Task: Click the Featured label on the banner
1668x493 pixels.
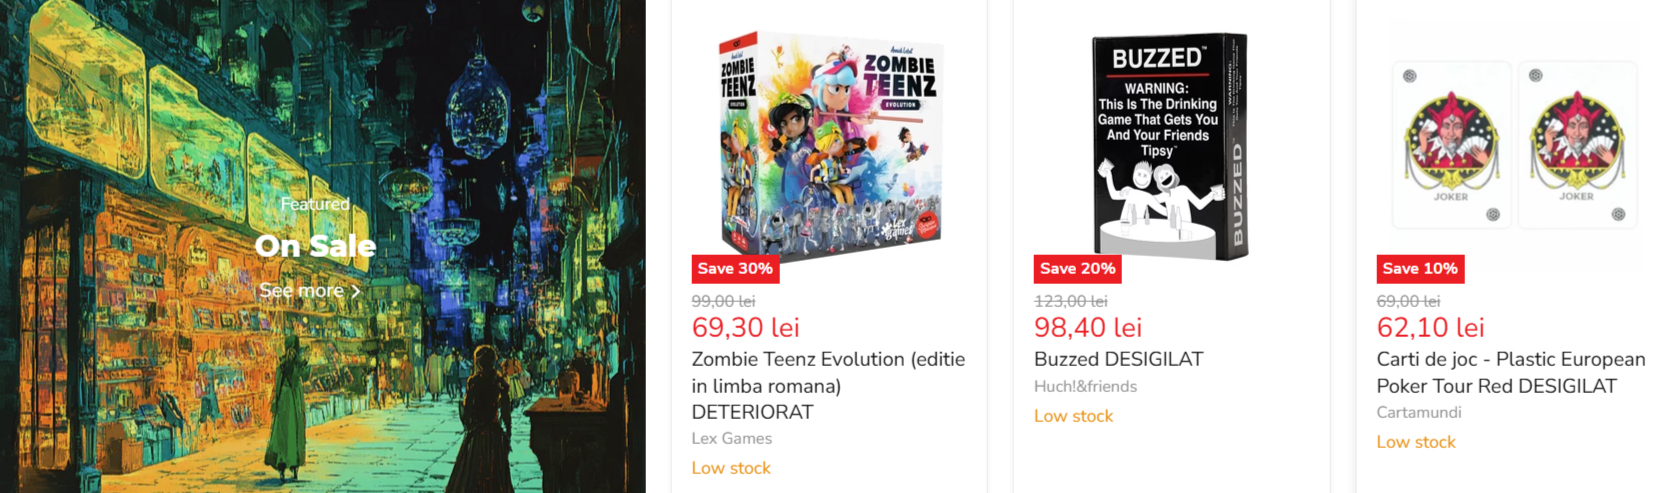Action: (x=315, y=204)
